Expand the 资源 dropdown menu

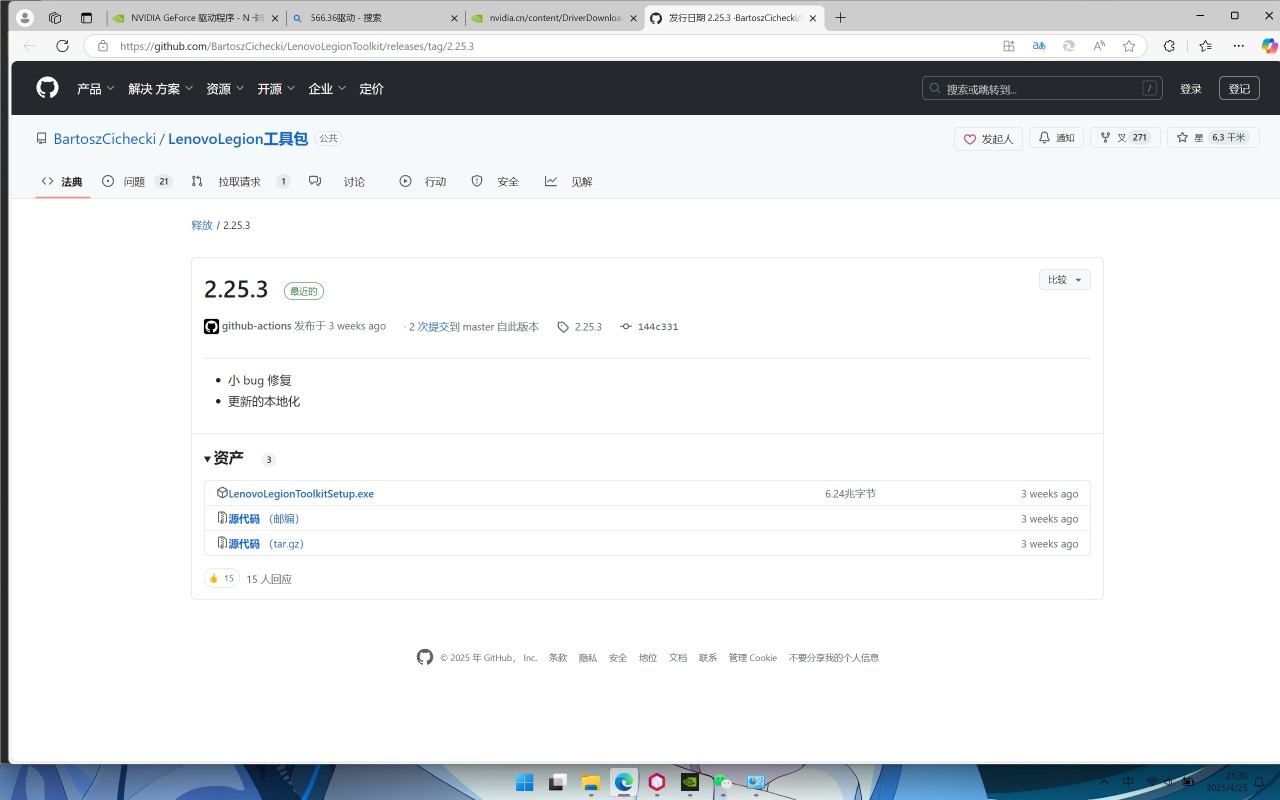[x=225, y=89]
